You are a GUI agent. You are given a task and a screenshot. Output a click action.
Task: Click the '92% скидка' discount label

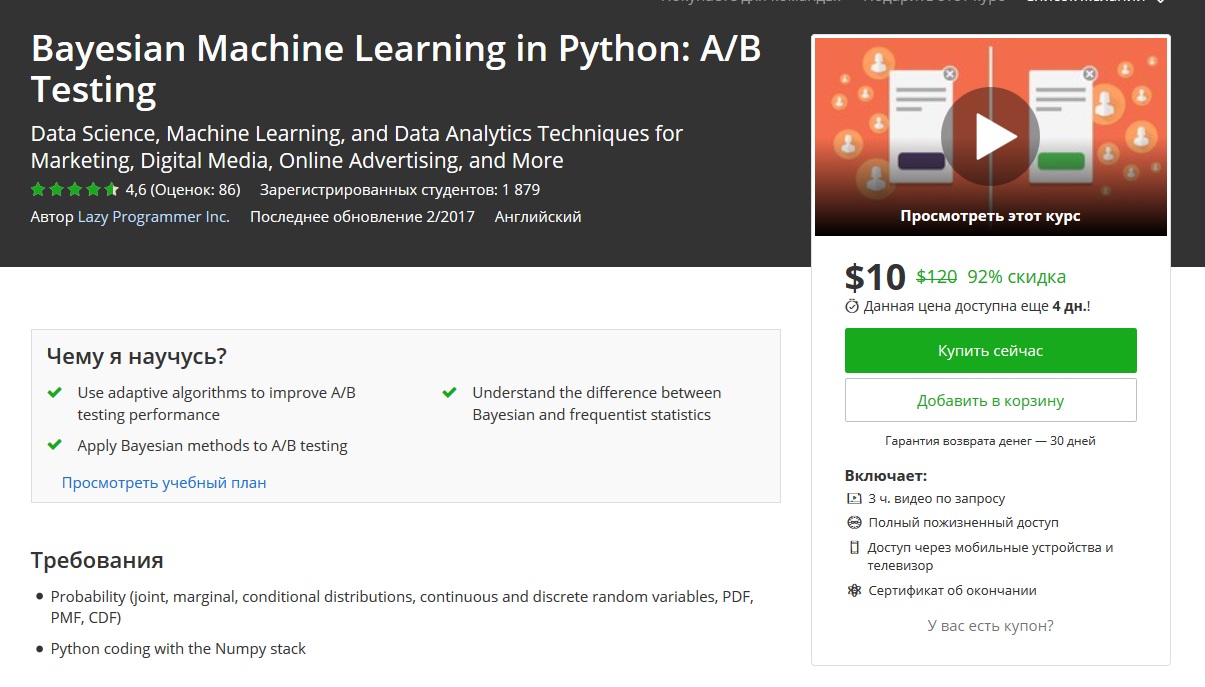(1016, 277)
